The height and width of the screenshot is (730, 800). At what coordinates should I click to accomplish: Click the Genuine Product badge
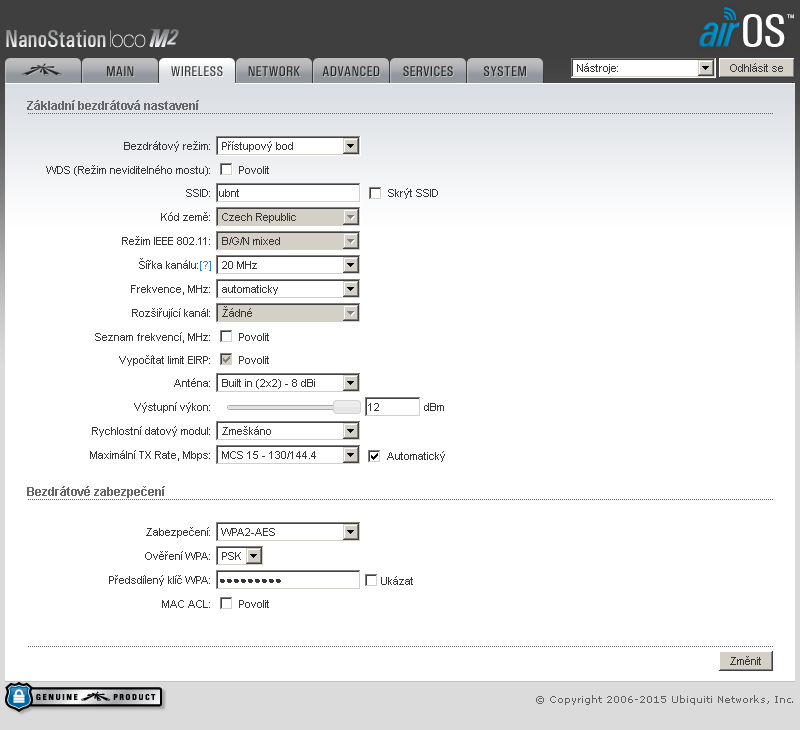pos(84,696)
